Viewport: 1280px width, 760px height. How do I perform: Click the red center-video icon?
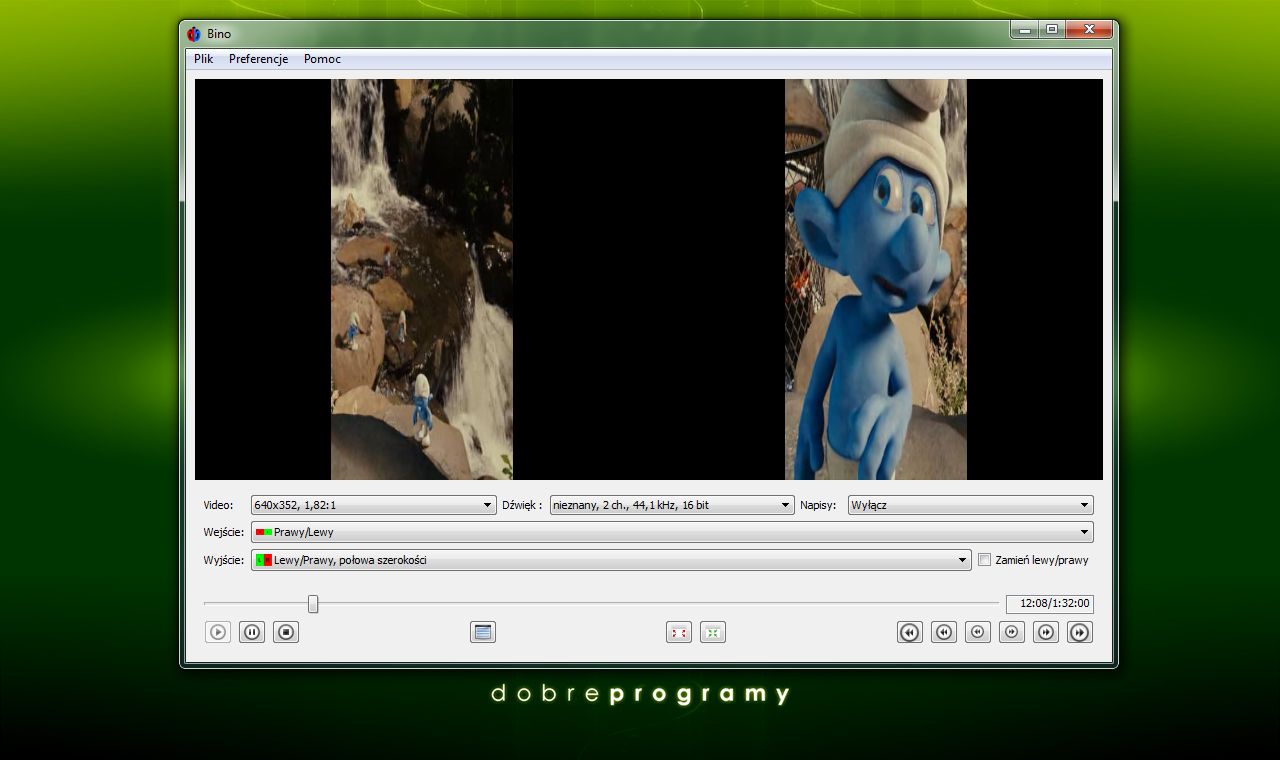679,632
